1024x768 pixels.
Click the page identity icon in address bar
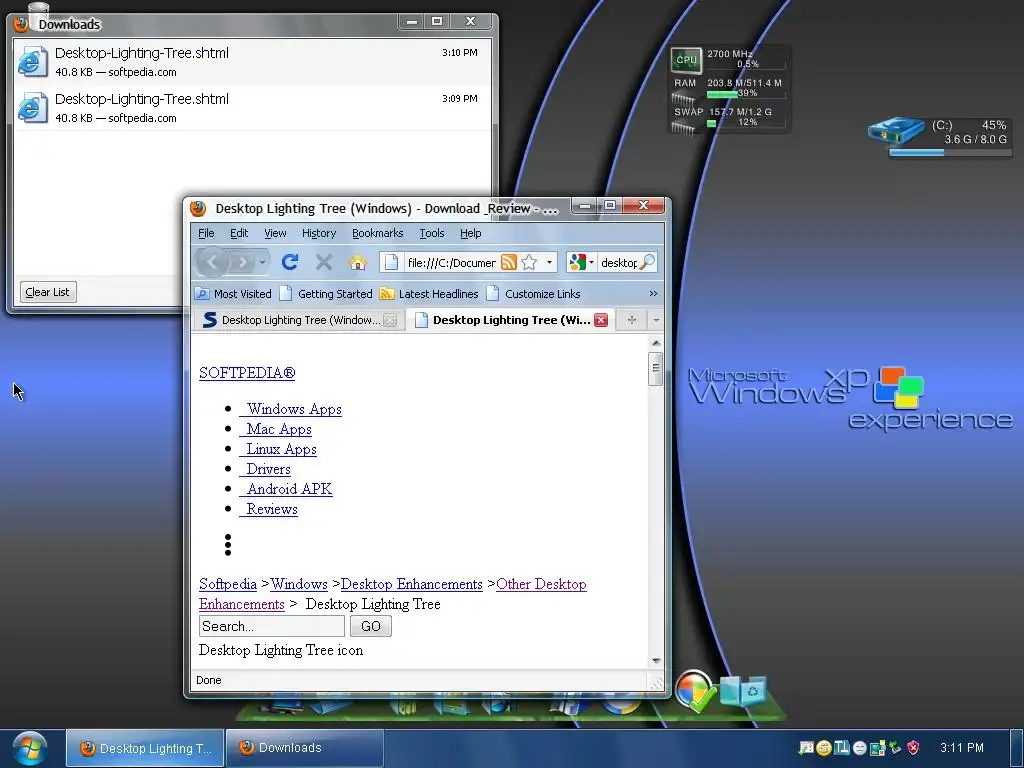point(391,262)
